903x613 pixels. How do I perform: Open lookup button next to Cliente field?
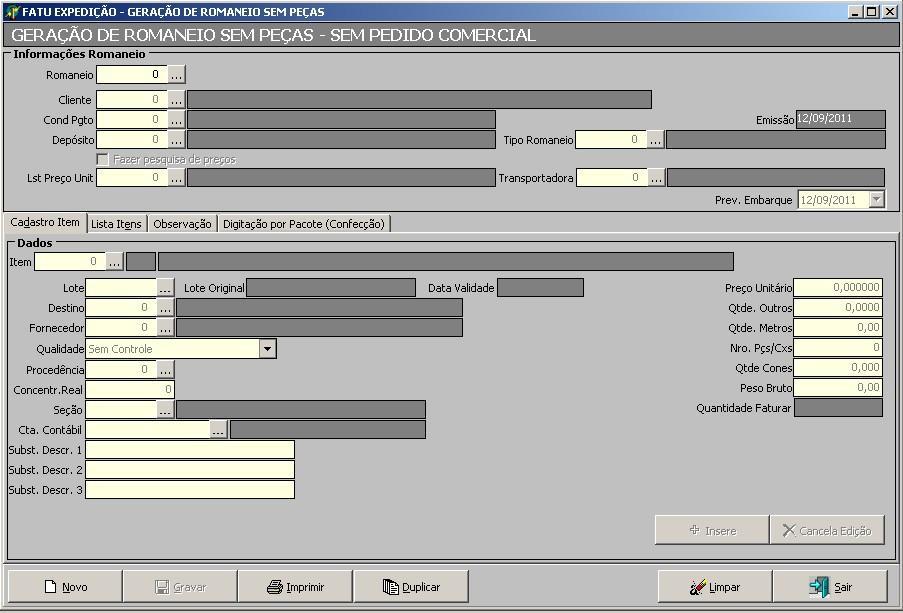pos(176,100)
